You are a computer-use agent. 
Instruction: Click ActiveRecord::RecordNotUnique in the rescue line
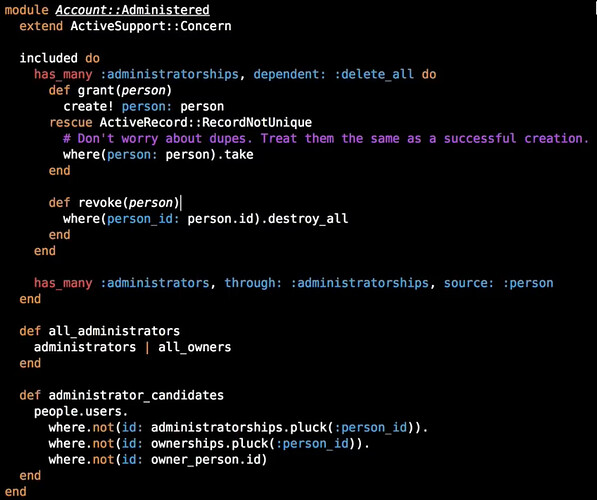(206, 122)
